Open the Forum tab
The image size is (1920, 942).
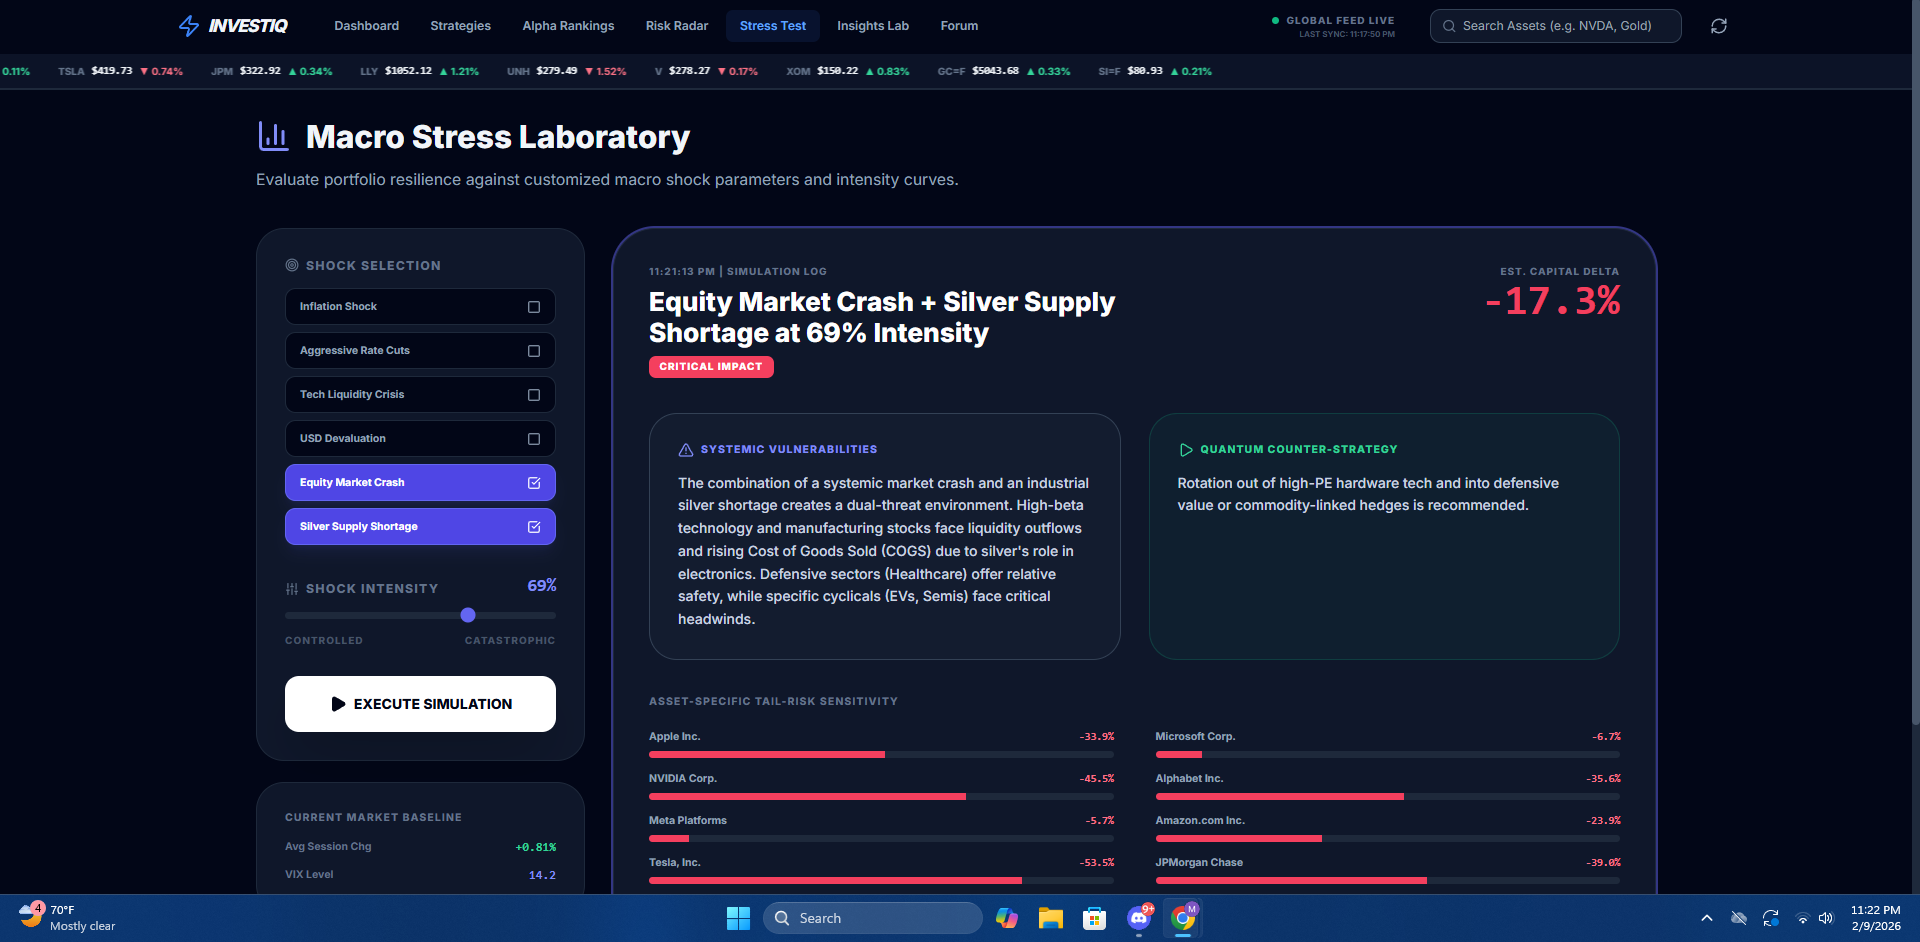[959, 26]
